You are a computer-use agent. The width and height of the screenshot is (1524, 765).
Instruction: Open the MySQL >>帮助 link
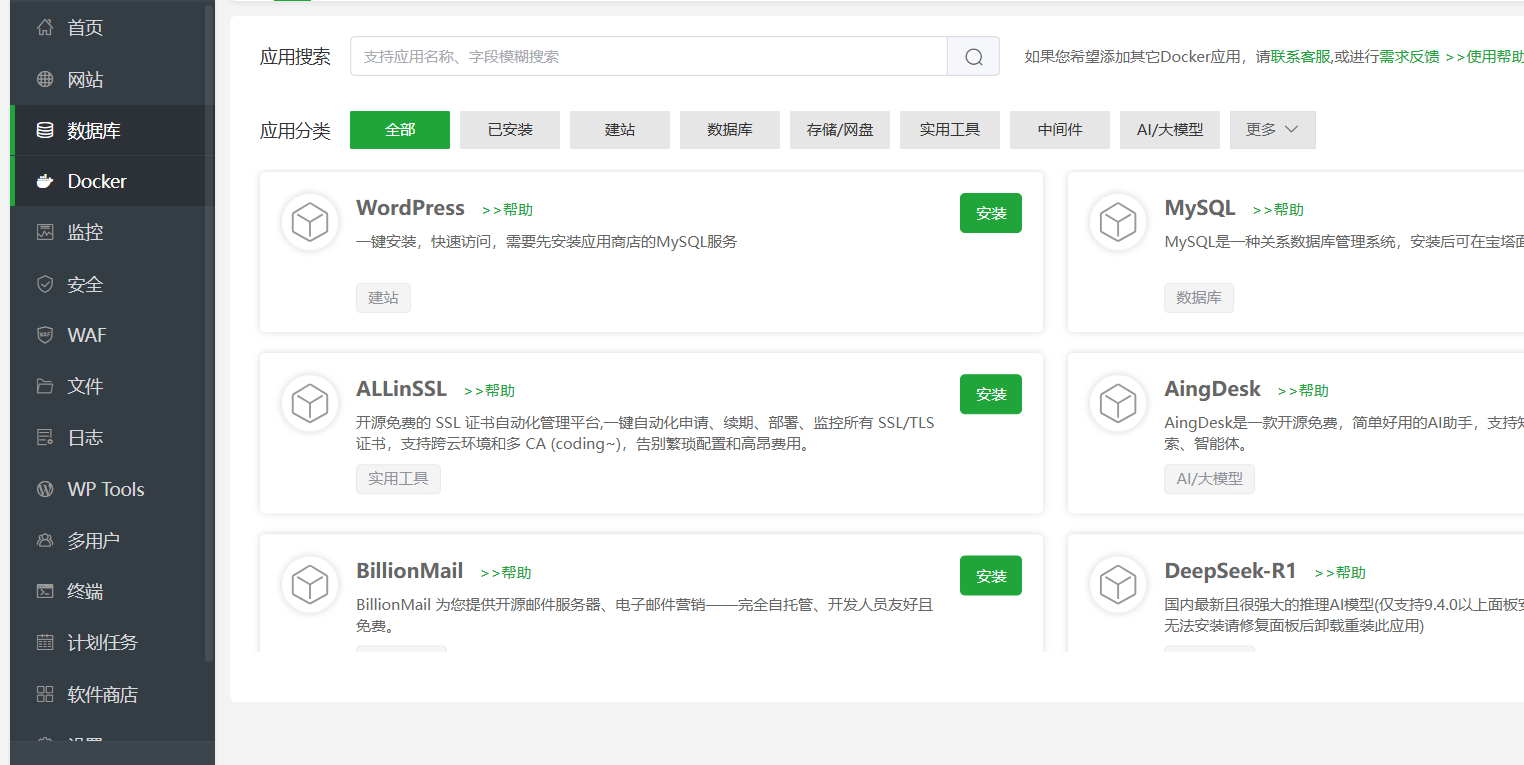coord(1278,210)
